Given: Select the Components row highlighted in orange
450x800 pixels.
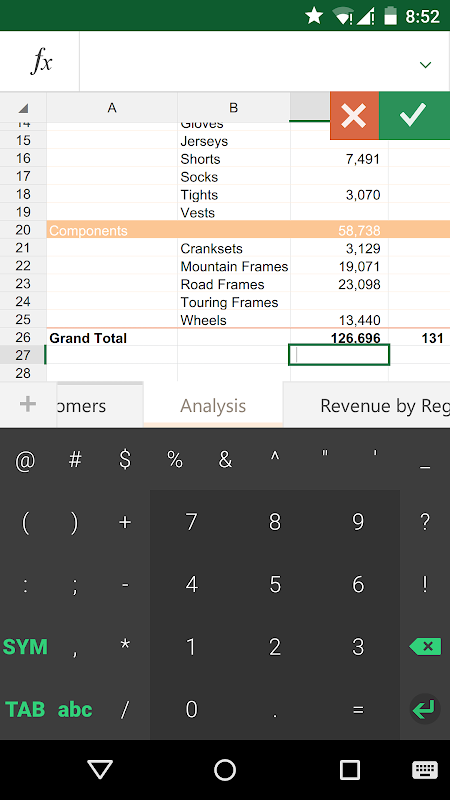Looking at the screenshot, I should coord(248,230).
